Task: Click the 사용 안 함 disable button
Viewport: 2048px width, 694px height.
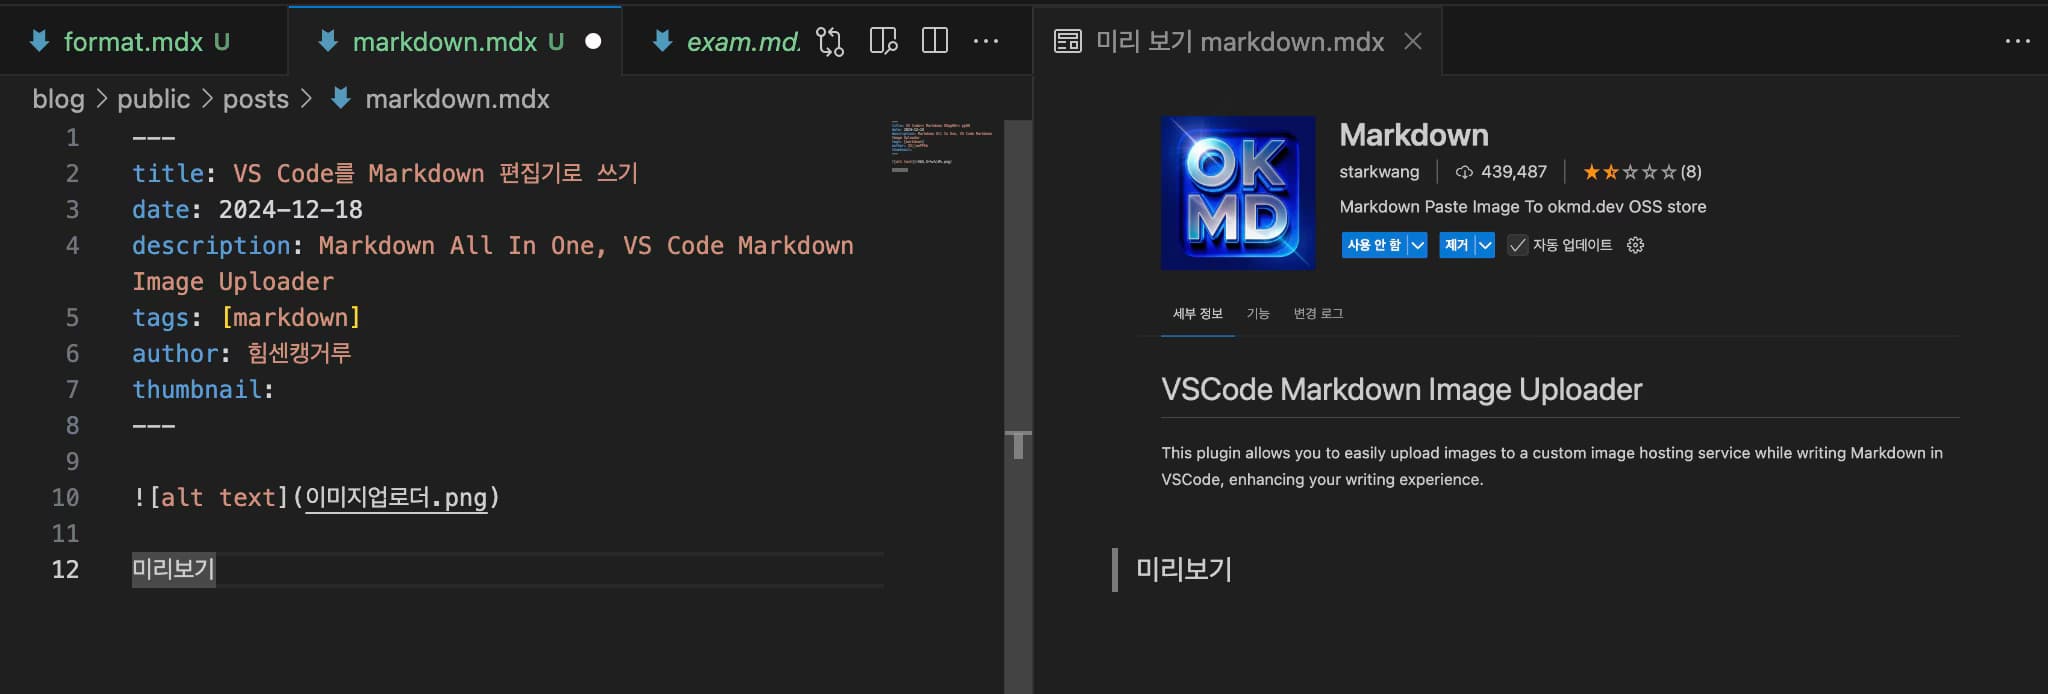Action: pos(1374,245)
